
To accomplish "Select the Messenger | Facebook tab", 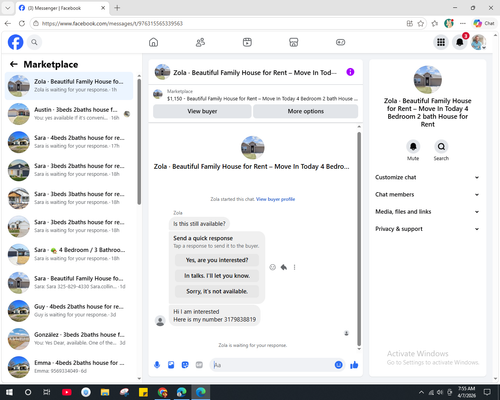I will (62, 8).
